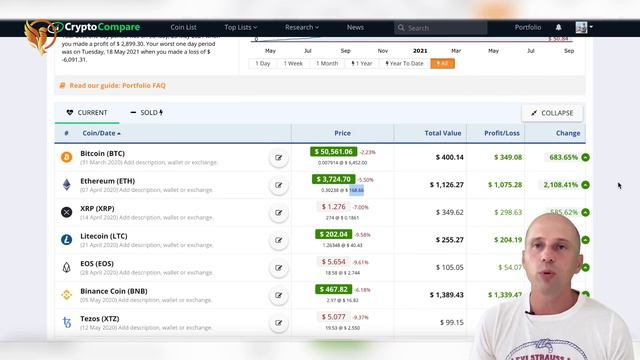Edit the EOS entry
The image size is (640, 360).
pyautogui.click(x=279, y=268)
